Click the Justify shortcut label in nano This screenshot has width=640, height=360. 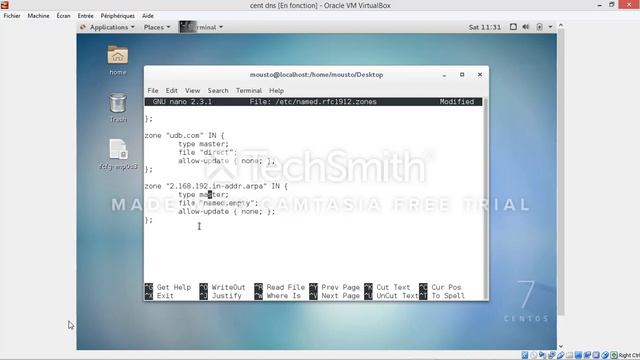[x=227, y=296]
